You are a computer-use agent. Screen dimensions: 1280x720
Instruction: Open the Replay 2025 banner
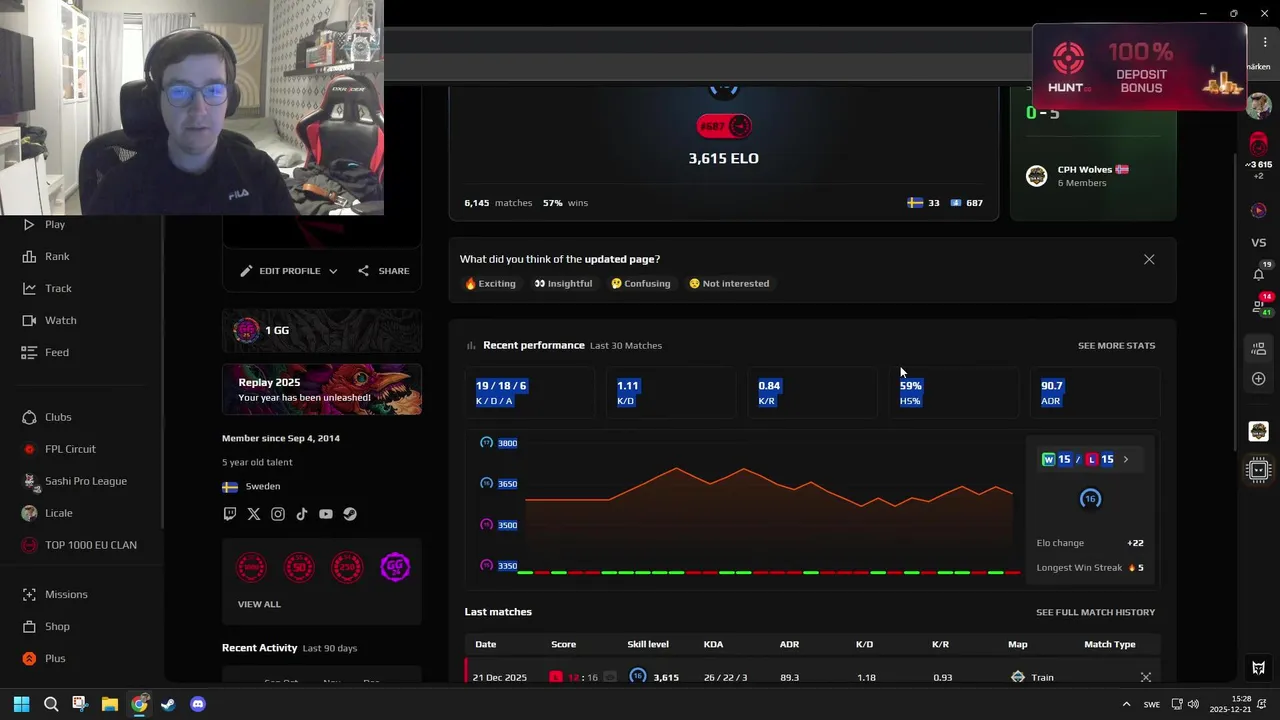pyautogui.click(x=321, y=389)
